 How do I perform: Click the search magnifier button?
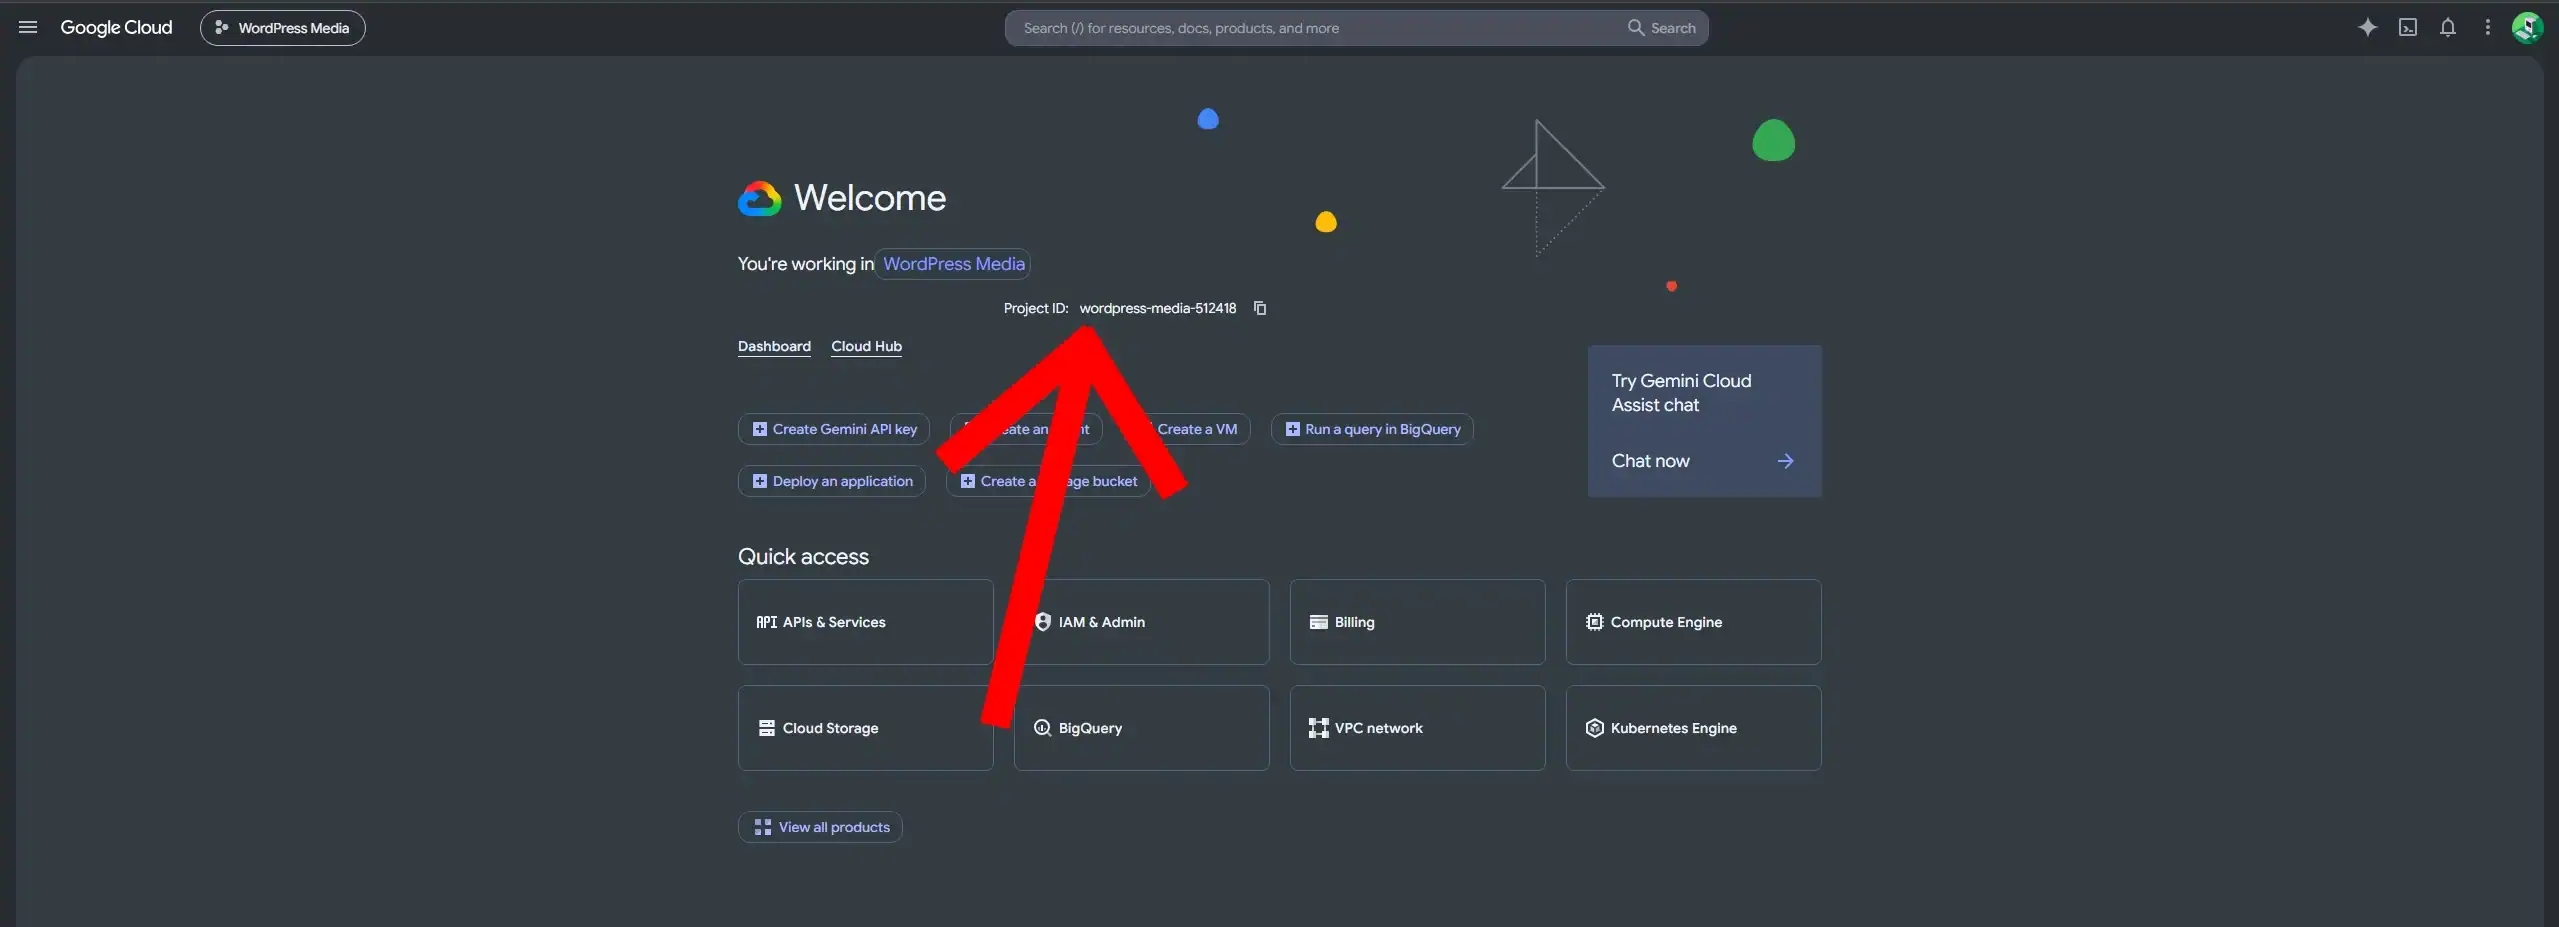(x=1661, y=28)
